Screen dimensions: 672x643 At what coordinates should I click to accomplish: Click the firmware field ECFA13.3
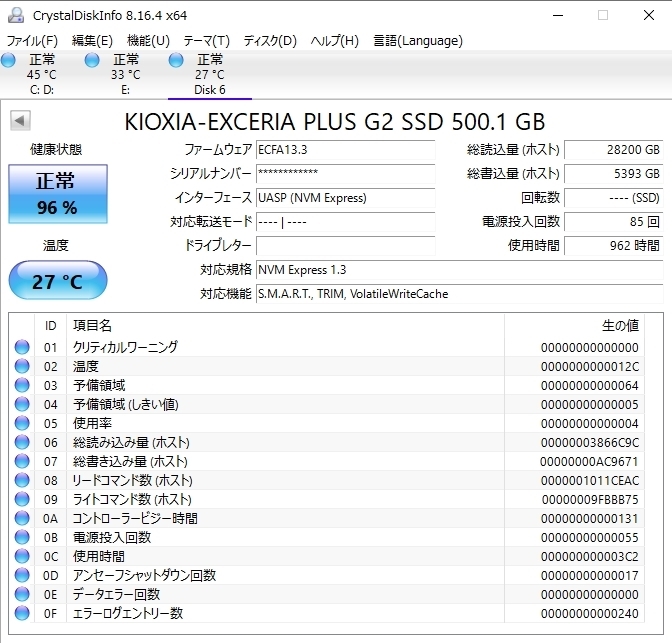tap(345, 150)
